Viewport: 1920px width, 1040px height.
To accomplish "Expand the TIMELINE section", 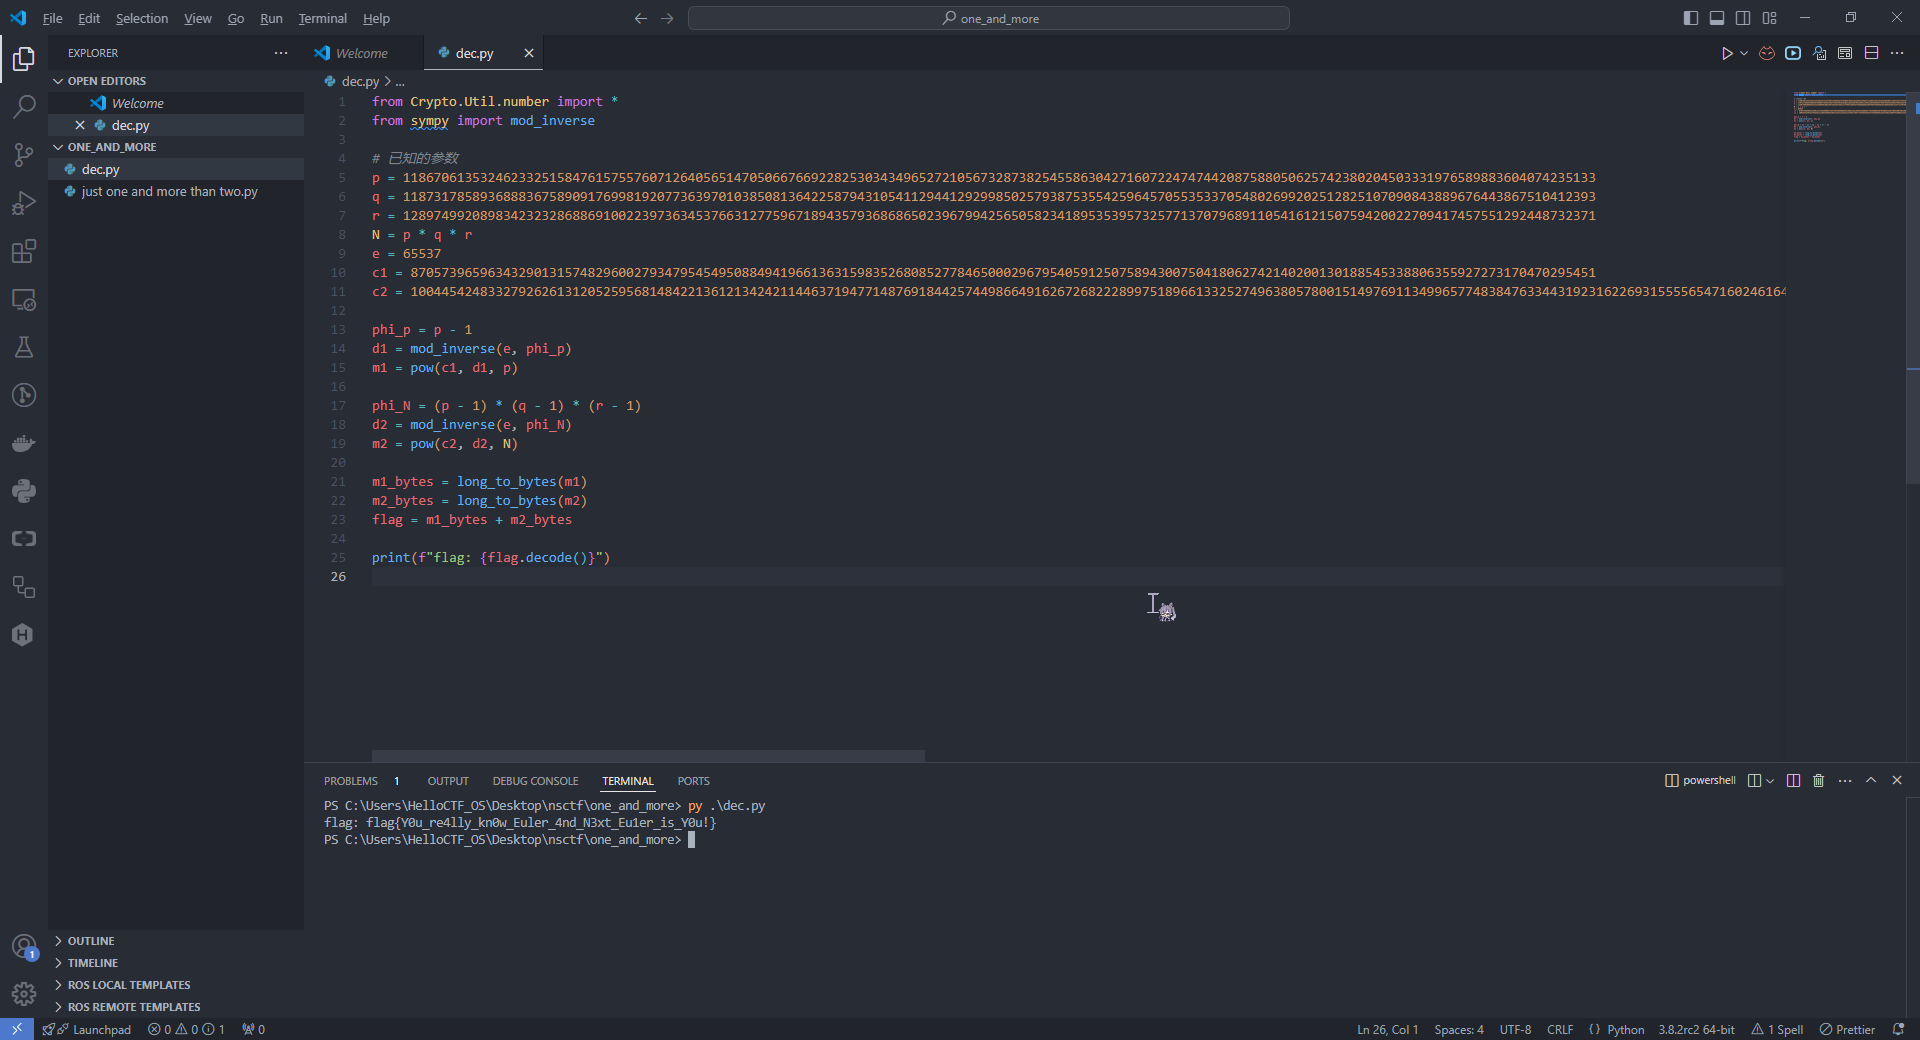I will pyautogui.click(x=92, y=963).
